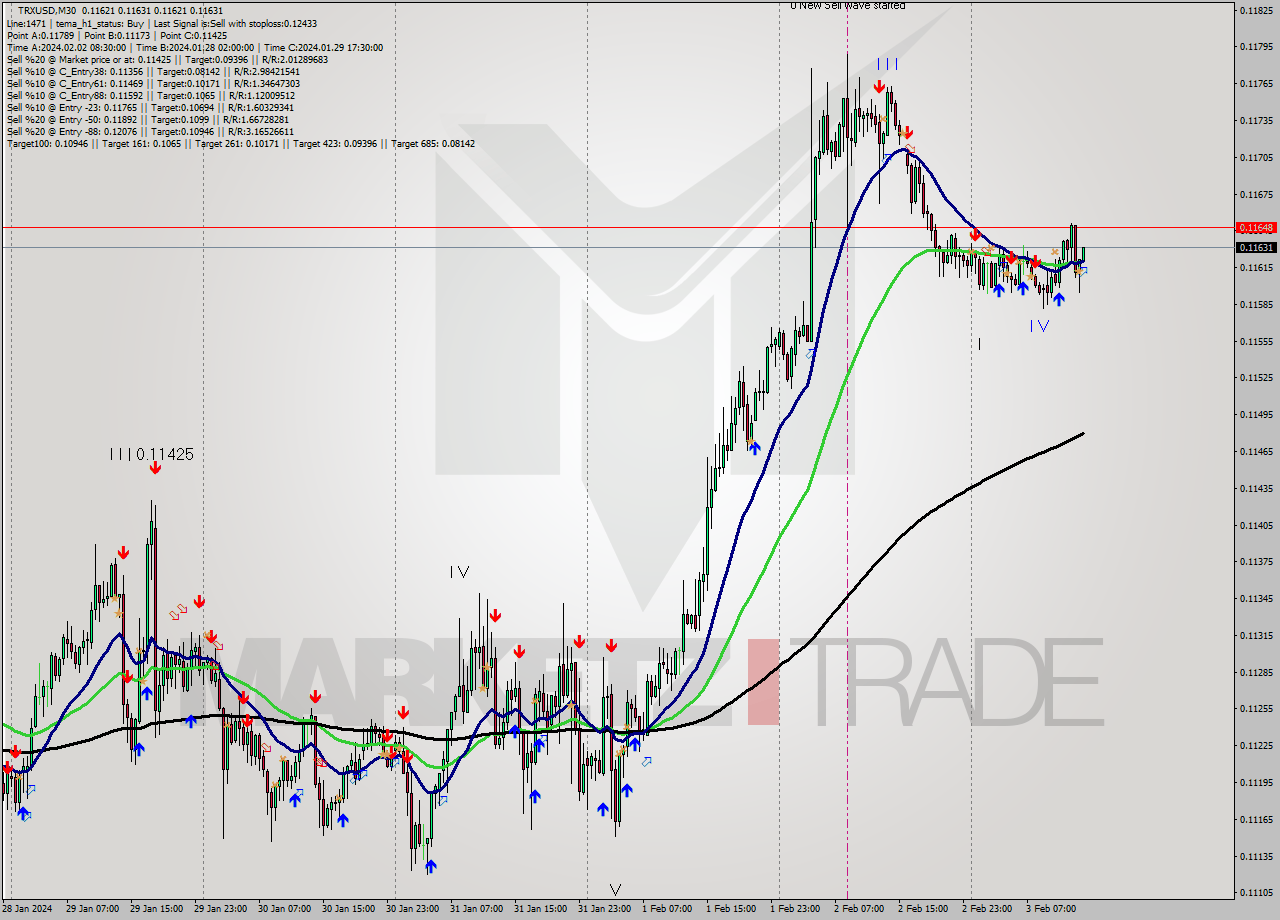This screenshot has width=1280, height=920.
Task: Click the 0.11105 price axis label
Action: (1256, 893)
